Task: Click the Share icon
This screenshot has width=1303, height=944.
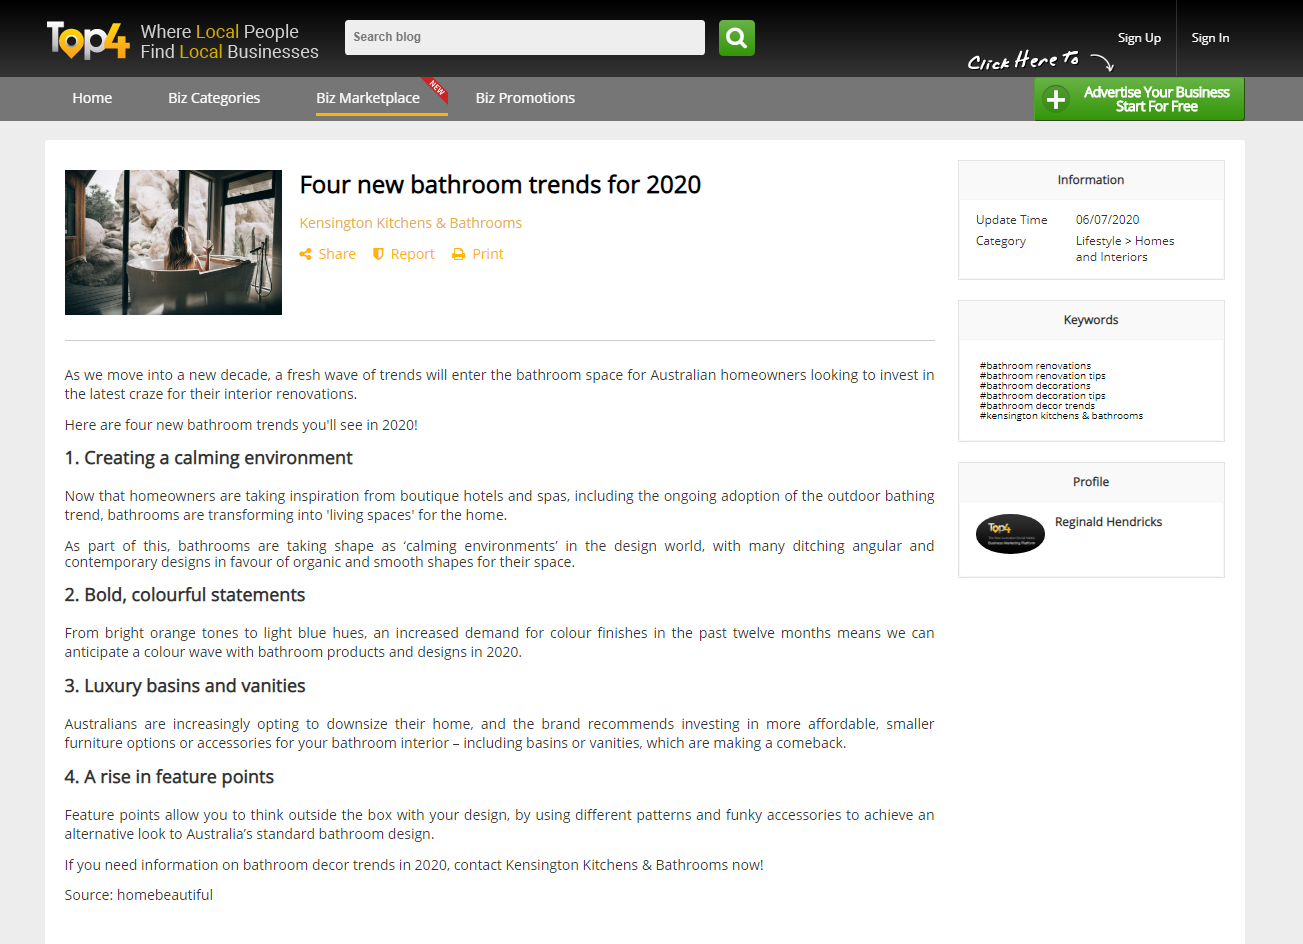Action: pos(305,255)
